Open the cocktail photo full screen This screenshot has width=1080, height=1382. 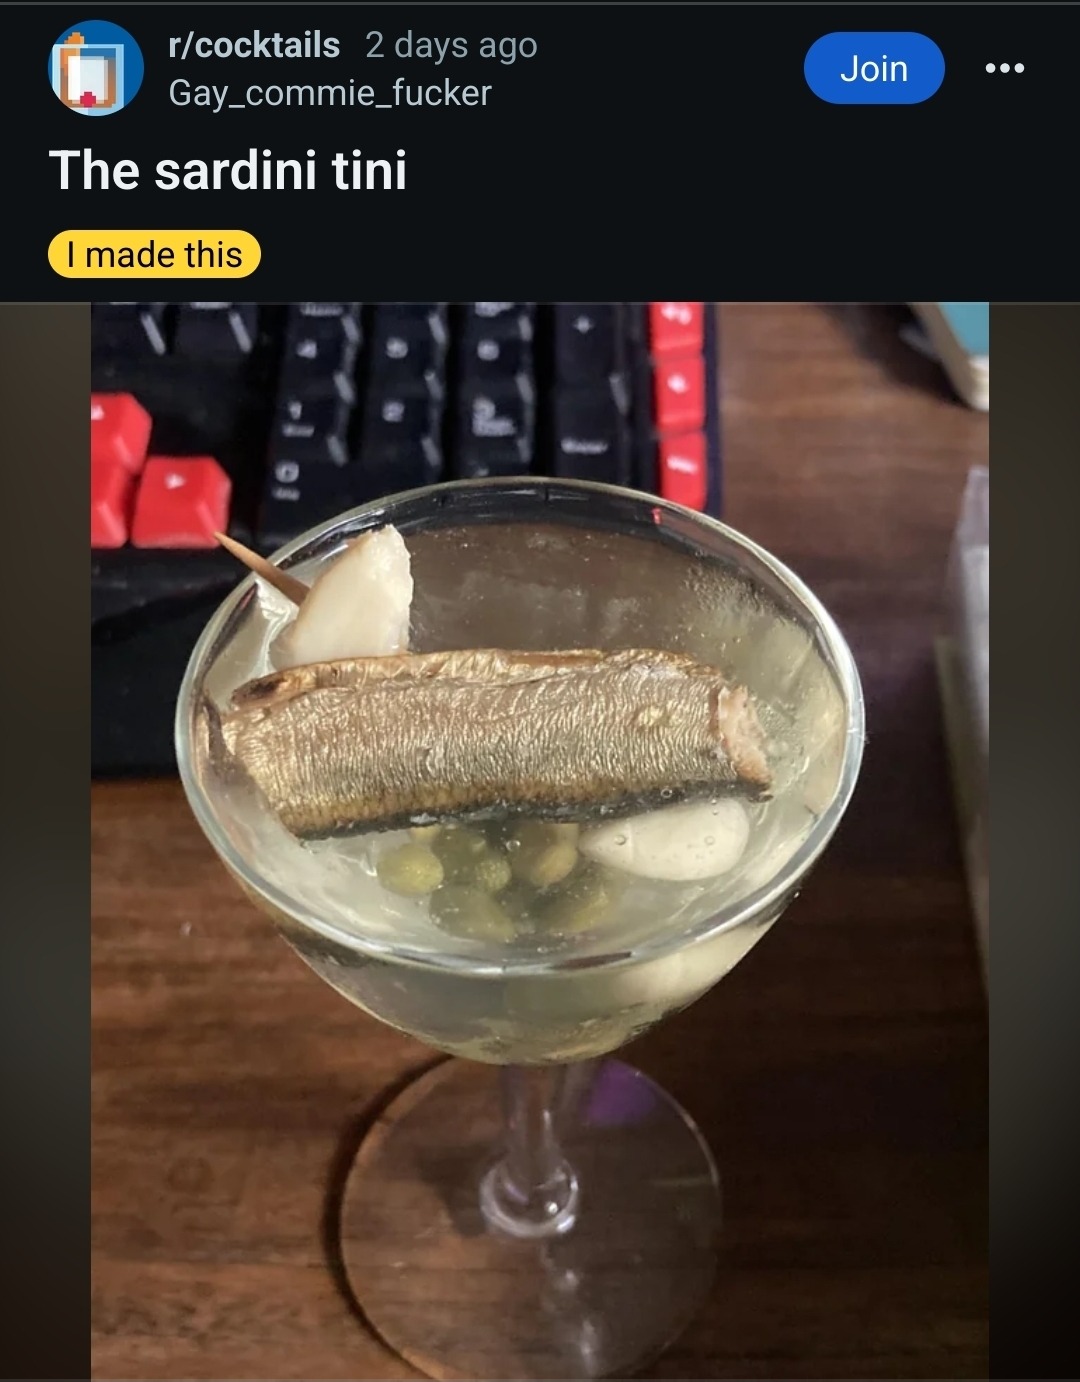click(x=540, y=842)
